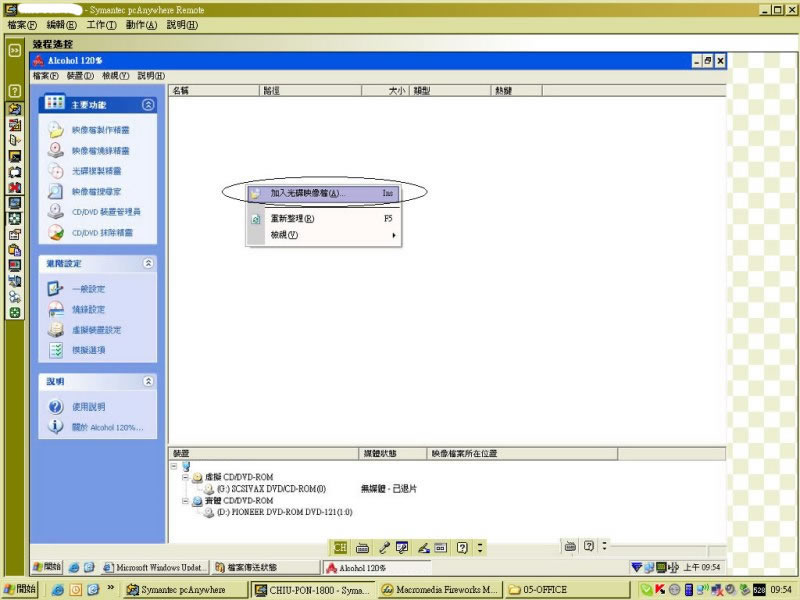Image resolution: width=800 pixels, height=600 pixels.
Task: Choose 重新整理(R) in the context menu
Action: point(323,218)
